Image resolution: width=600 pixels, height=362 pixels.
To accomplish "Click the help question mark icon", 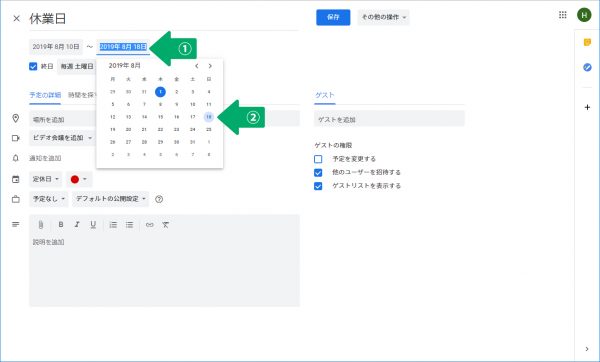I will coord(159,199).
